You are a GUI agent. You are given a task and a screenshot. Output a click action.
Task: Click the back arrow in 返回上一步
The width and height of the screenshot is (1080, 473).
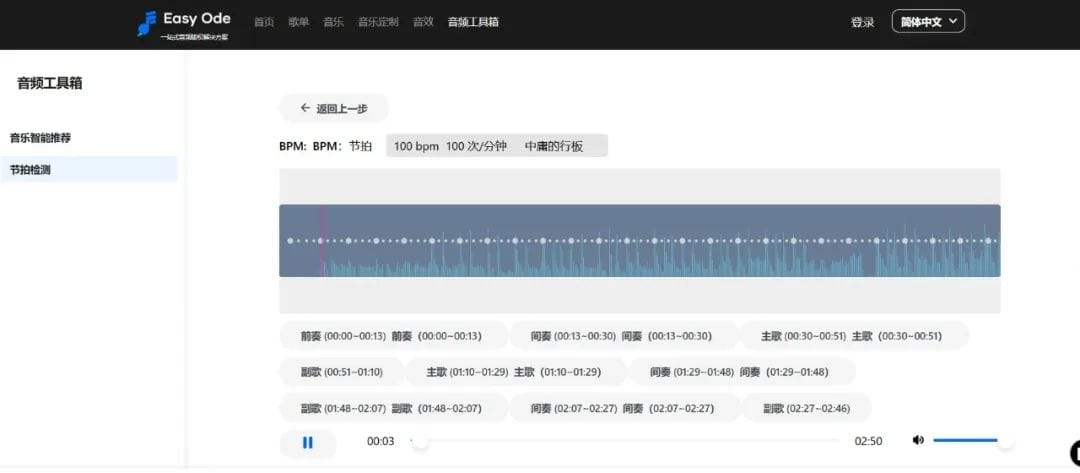[x=305, y=109]
